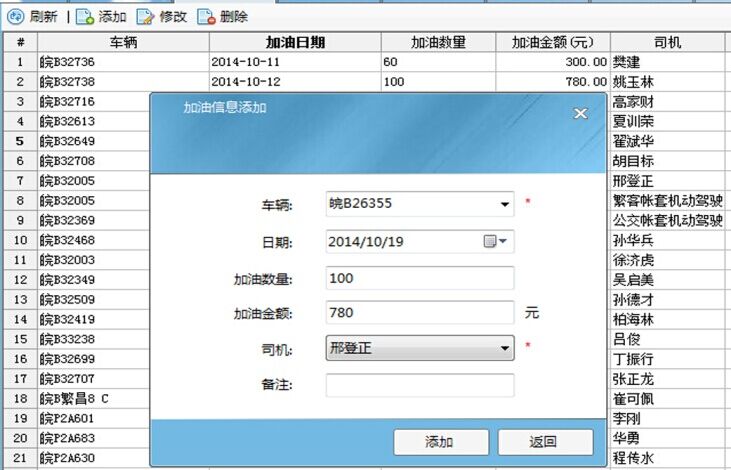731x470 pixels.
Task: Close the 加油信息添加 dialog
Action: click(580, 113)
